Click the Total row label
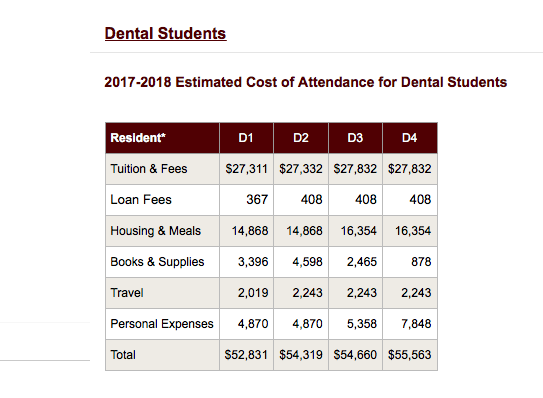The image size is (543, 398). coord(123,355)
